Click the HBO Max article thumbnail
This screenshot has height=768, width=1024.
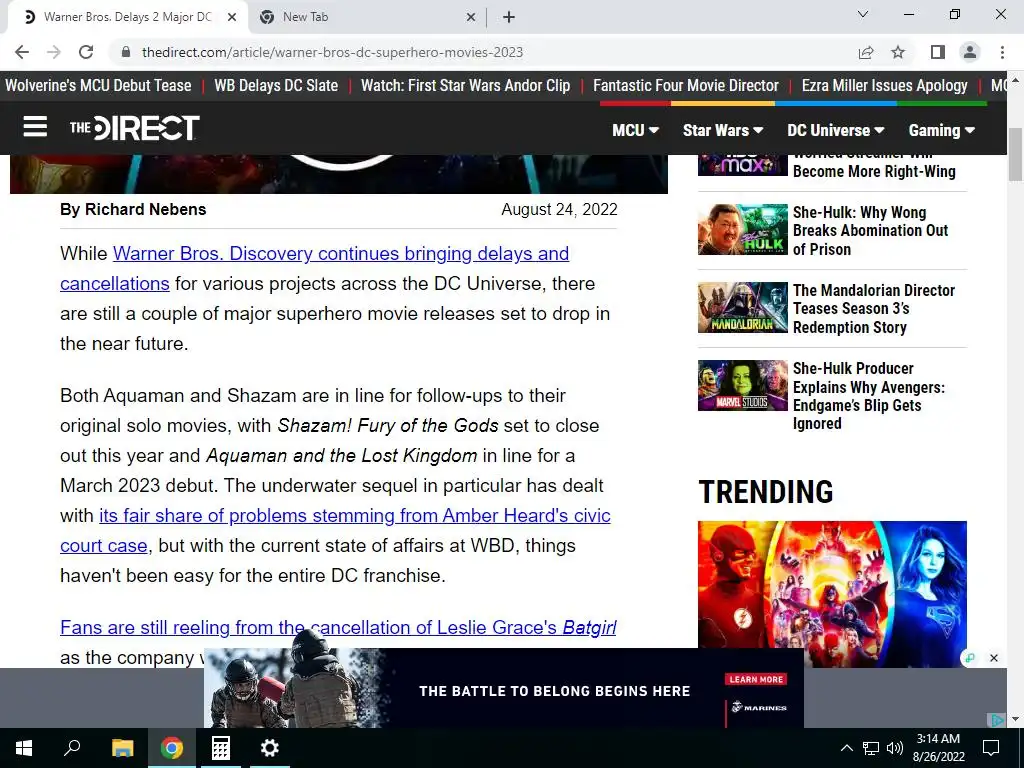743,165
